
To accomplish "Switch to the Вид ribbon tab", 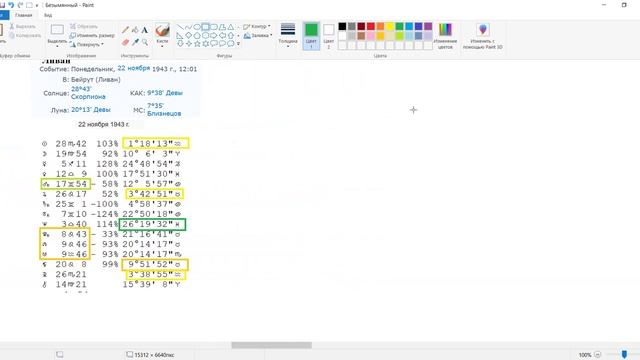I will pos(48,15).
